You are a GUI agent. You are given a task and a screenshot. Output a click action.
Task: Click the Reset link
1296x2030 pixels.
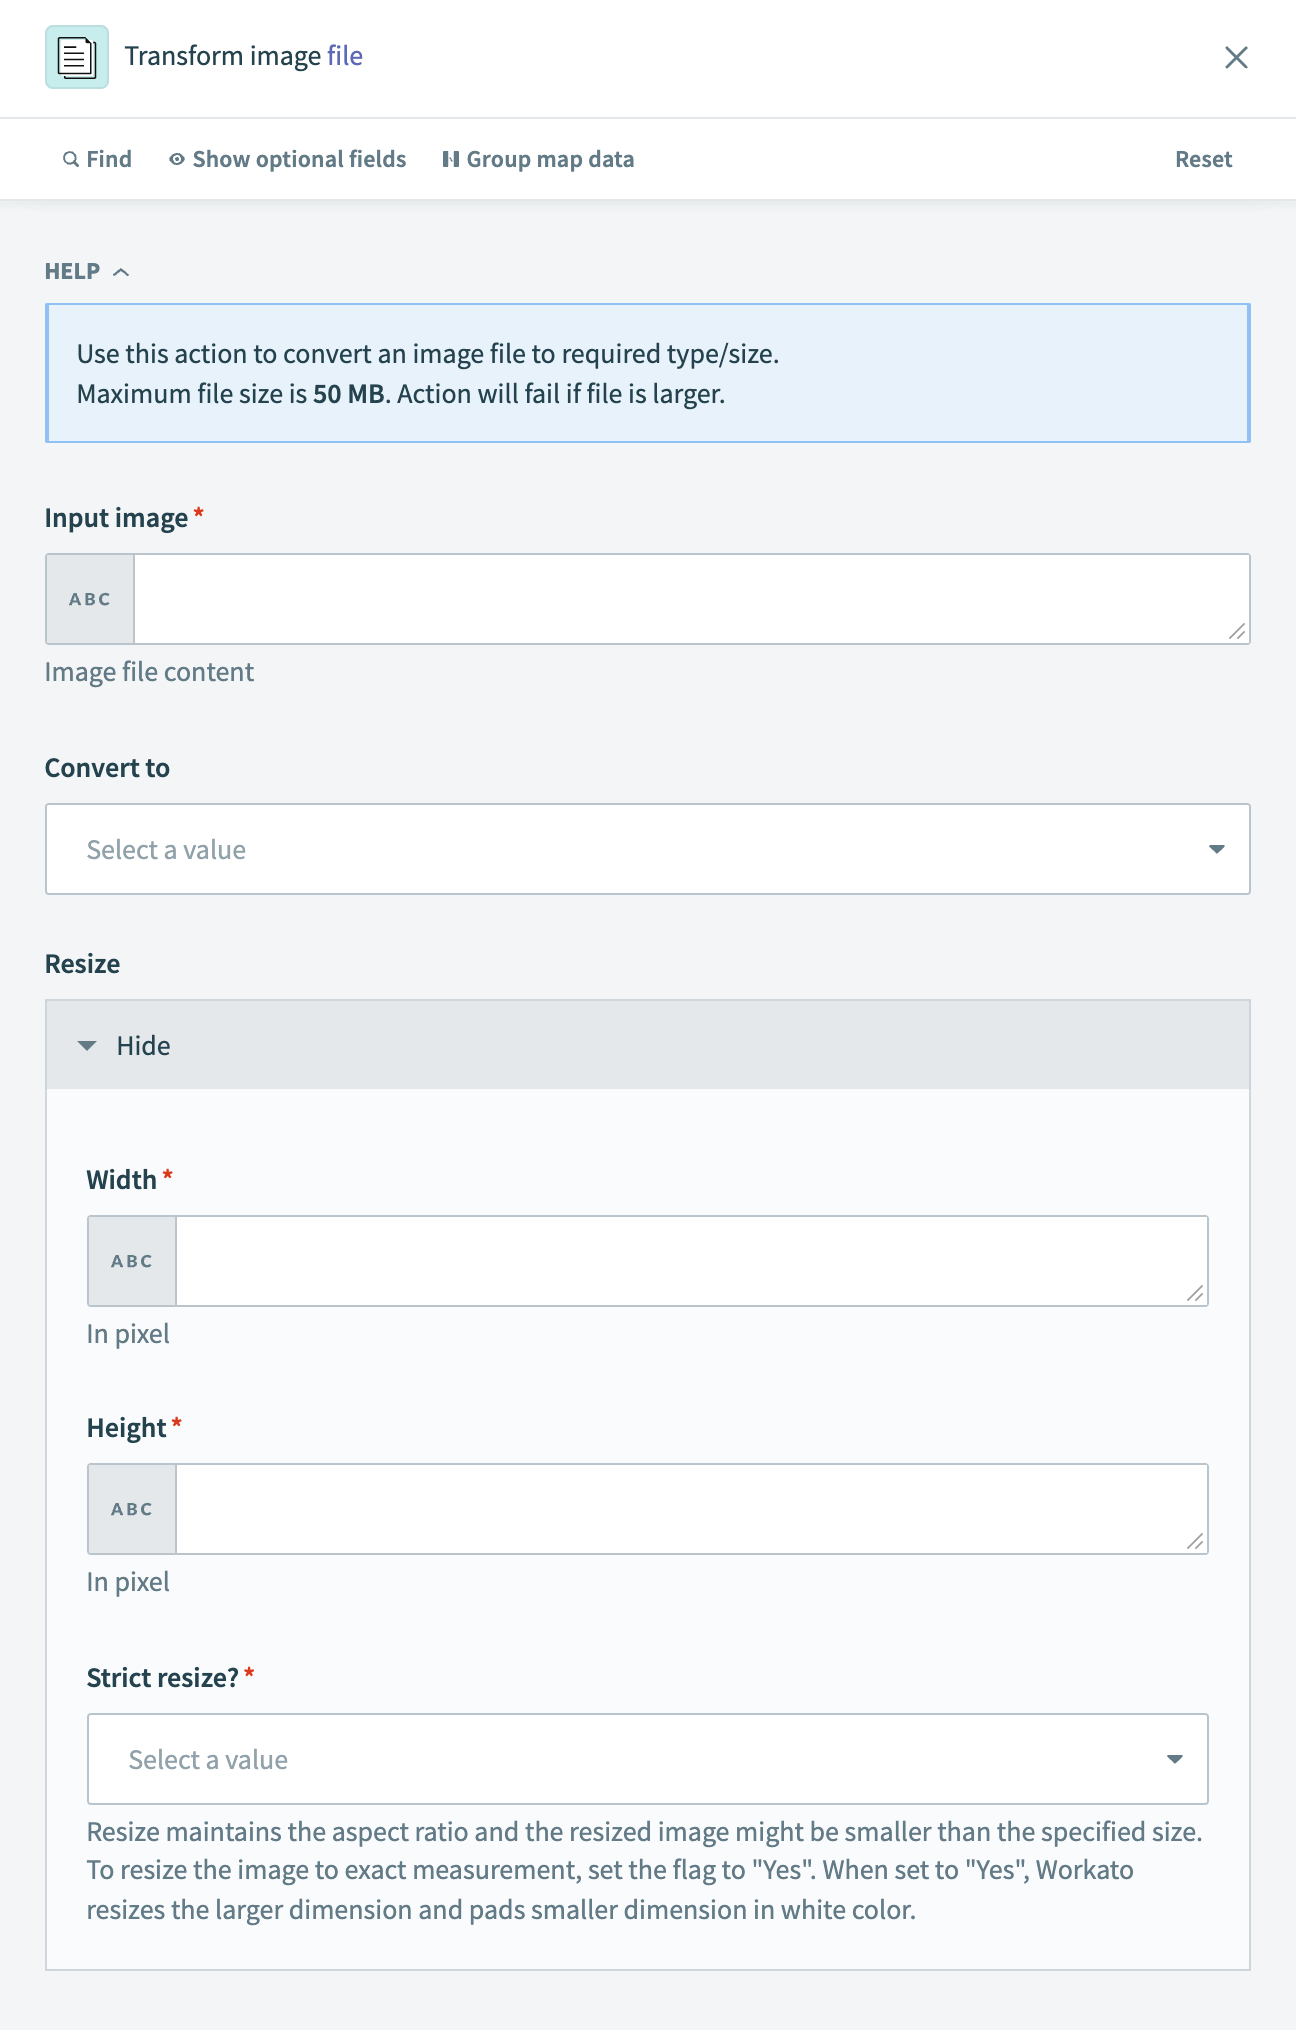[1203, 158]
